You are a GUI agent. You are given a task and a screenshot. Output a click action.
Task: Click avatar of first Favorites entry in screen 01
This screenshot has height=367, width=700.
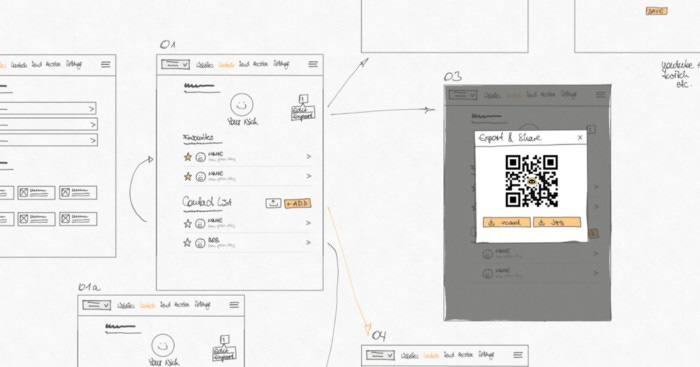201,157
